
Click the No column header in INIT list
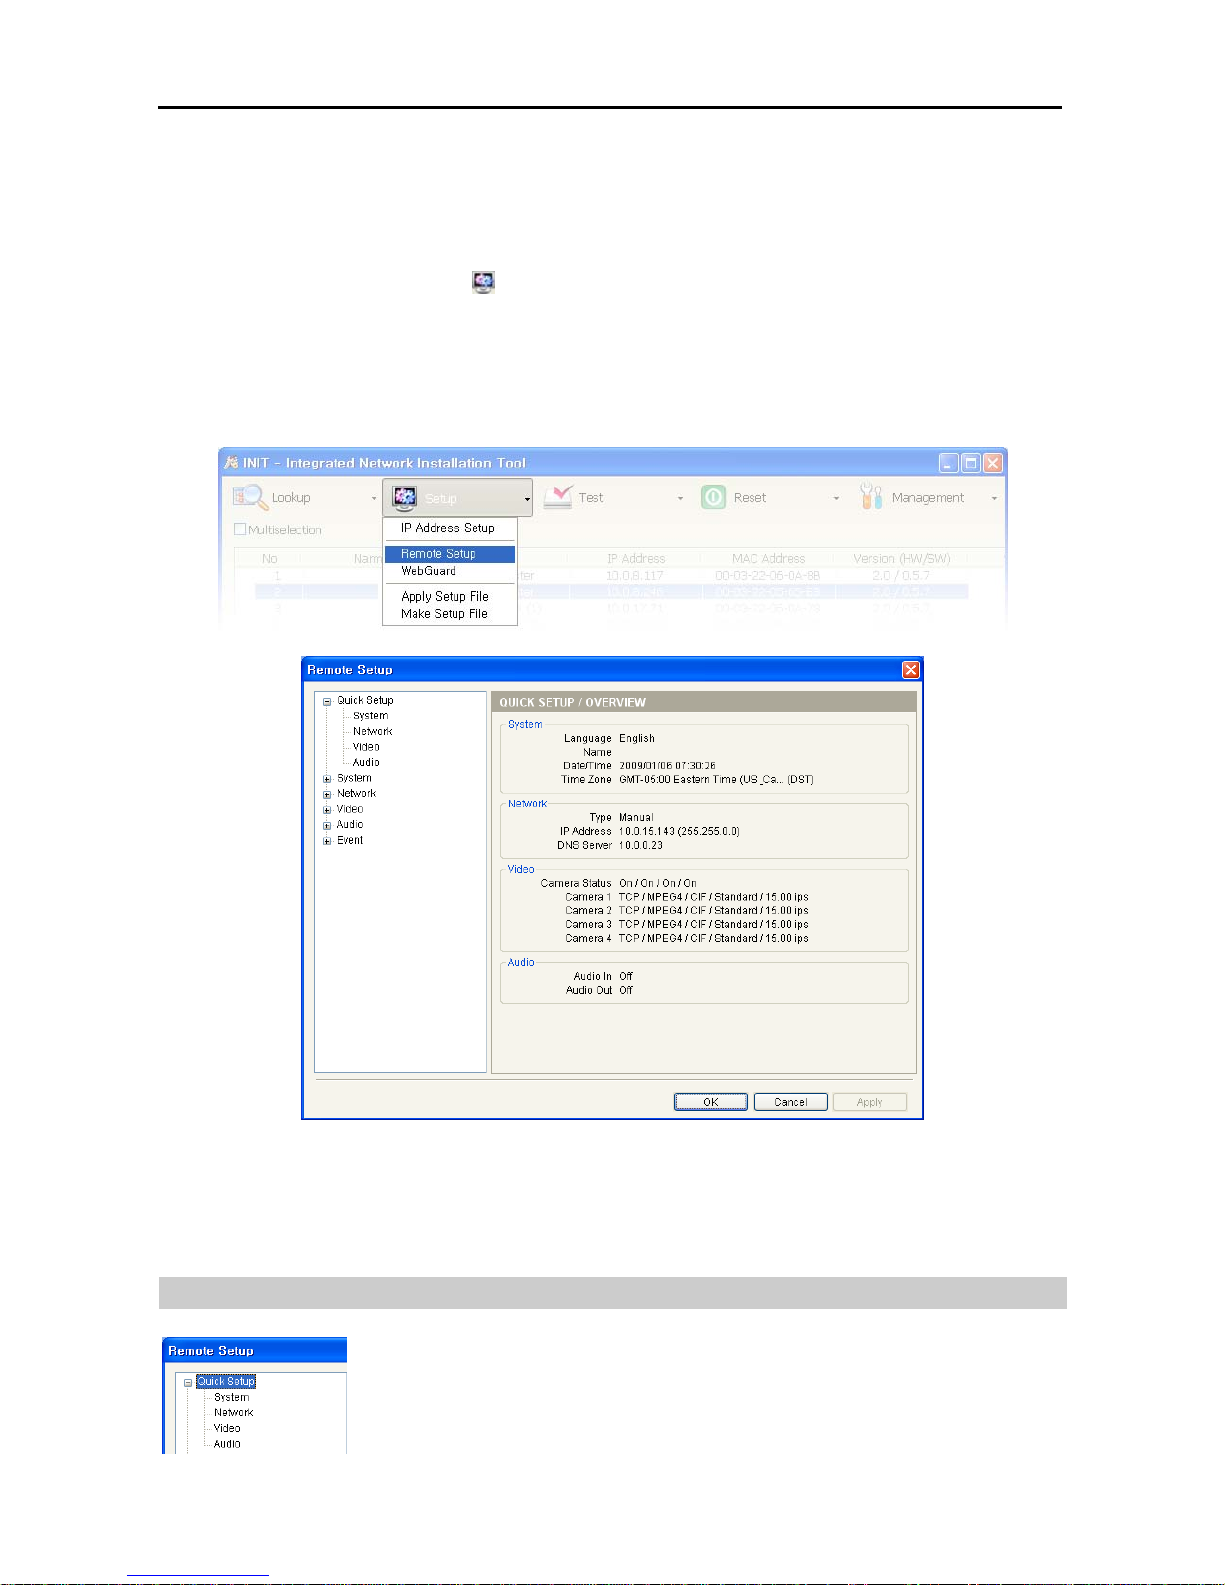(270, 559)
